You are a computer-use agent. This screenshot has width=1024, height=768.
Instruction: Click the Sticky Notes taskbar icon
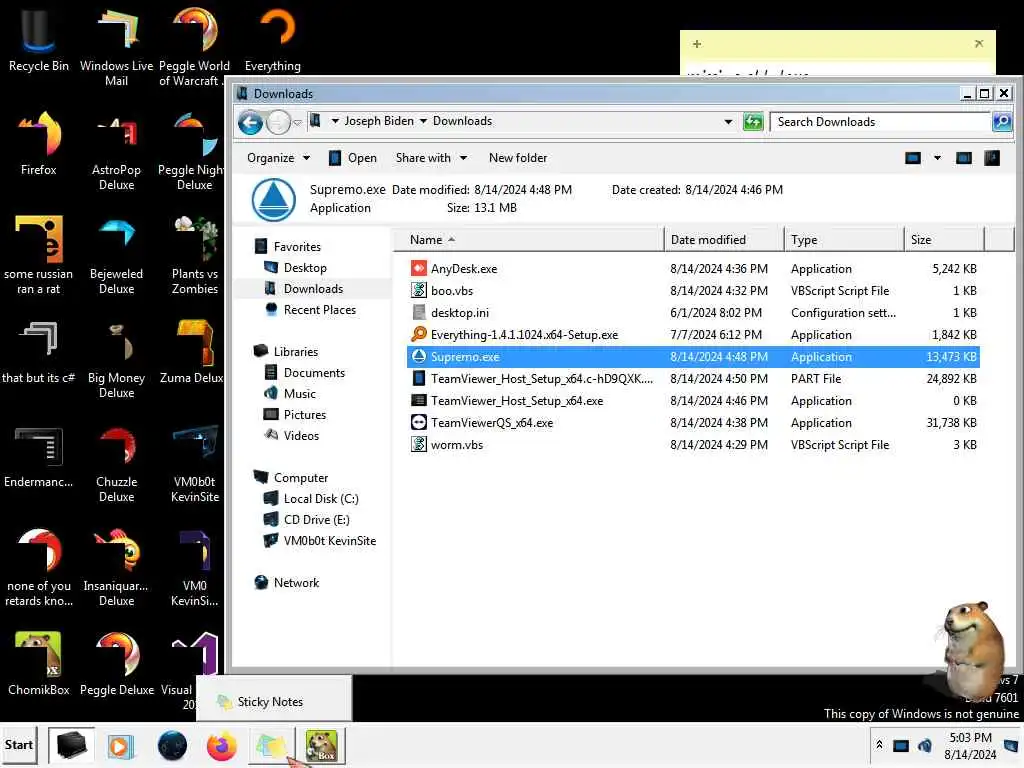point(271,745)
